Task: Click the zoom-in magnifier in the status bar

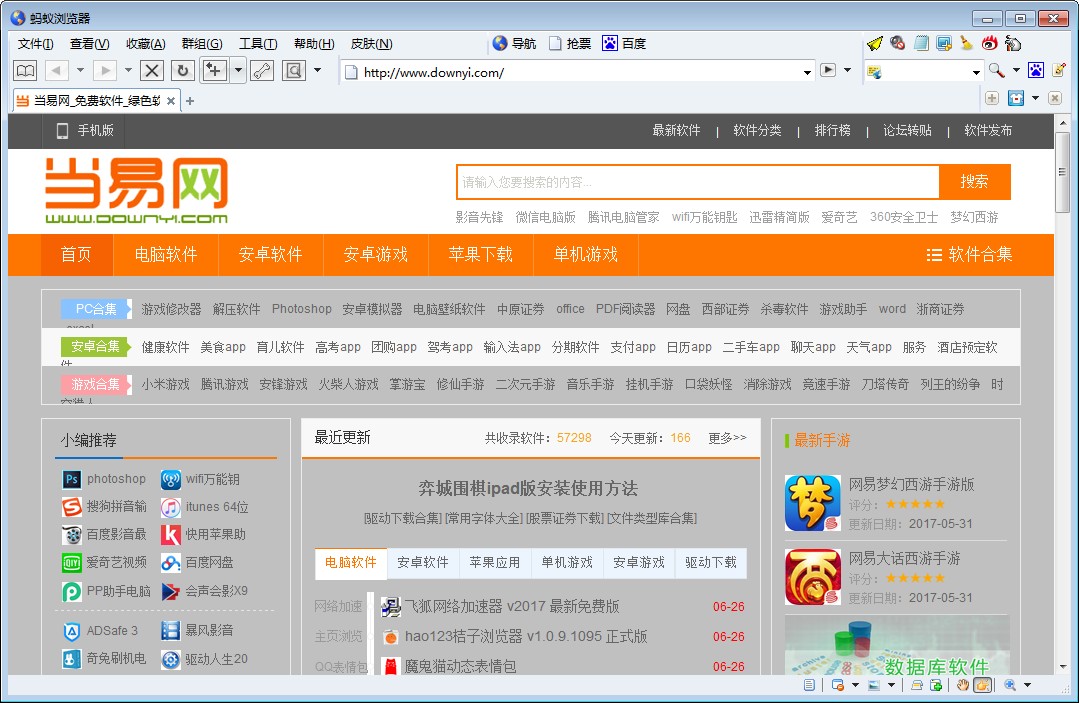Action: pos(1009,686)
